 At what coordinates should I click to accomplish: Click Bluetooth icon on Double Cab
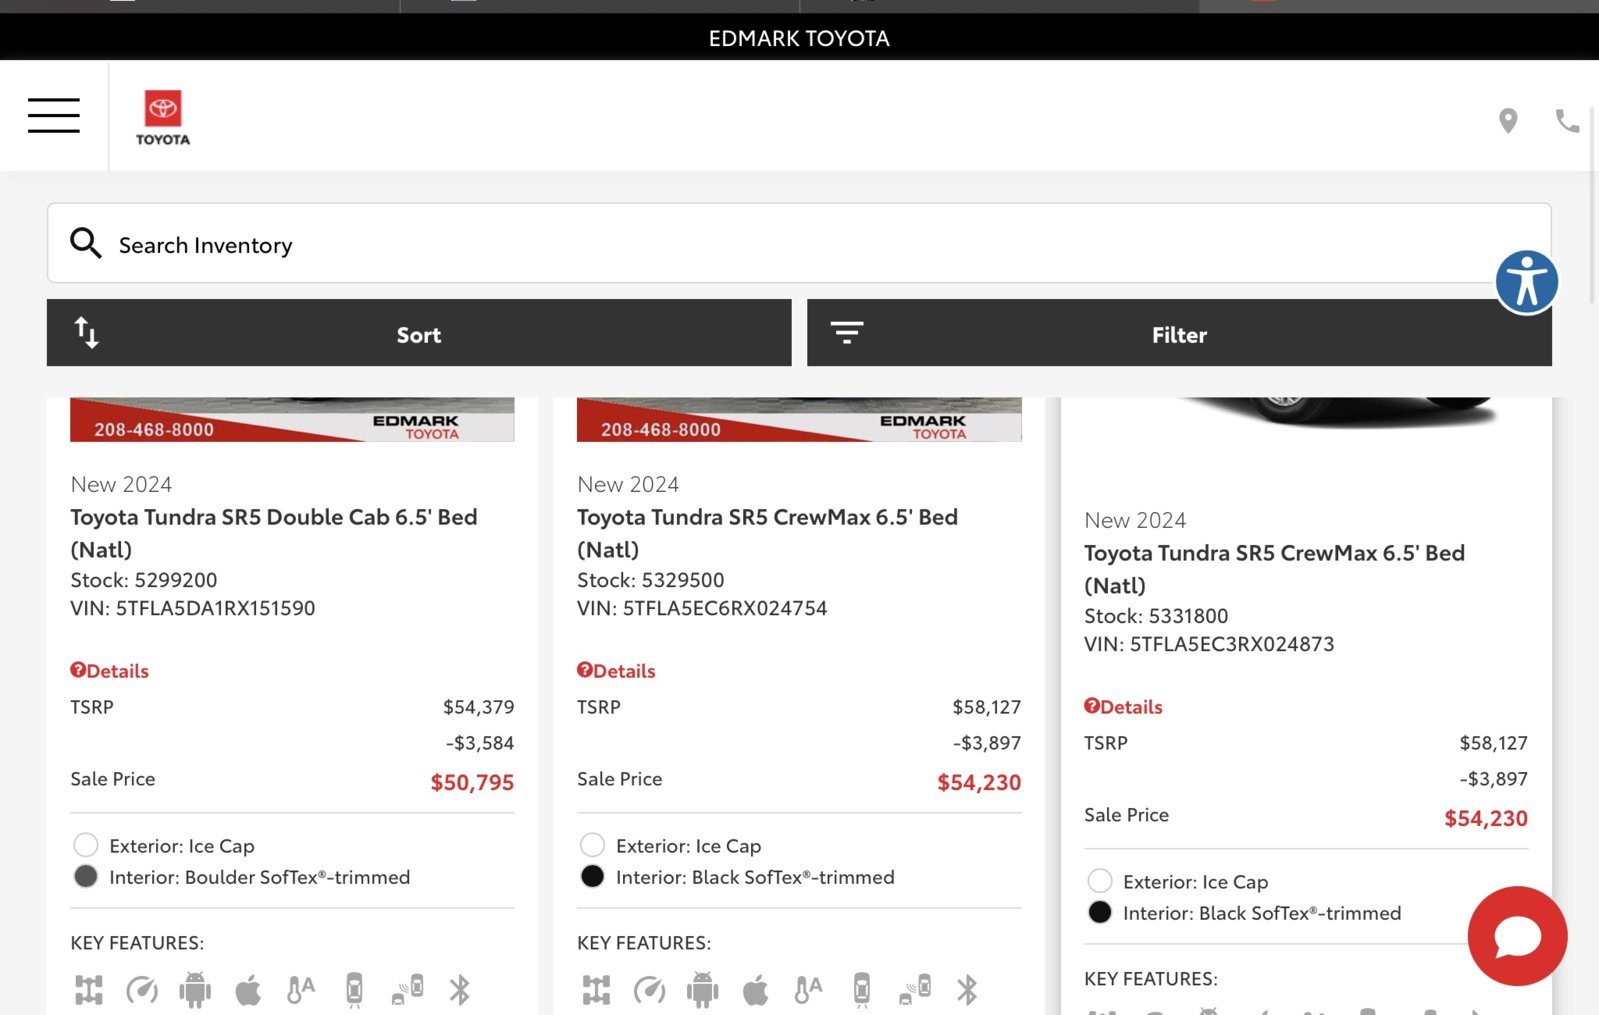pos(460,990)
